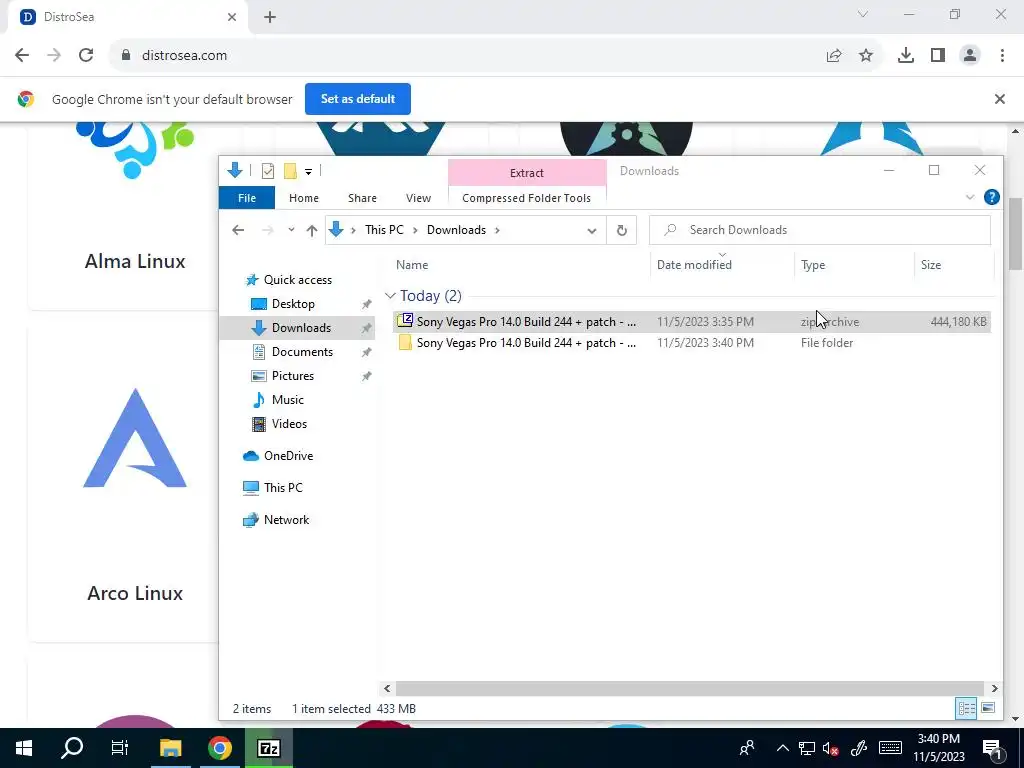Screen dimensions: 1024x768
Task: Click the Explorer forward arrow
Action: (x=268, y=230)
